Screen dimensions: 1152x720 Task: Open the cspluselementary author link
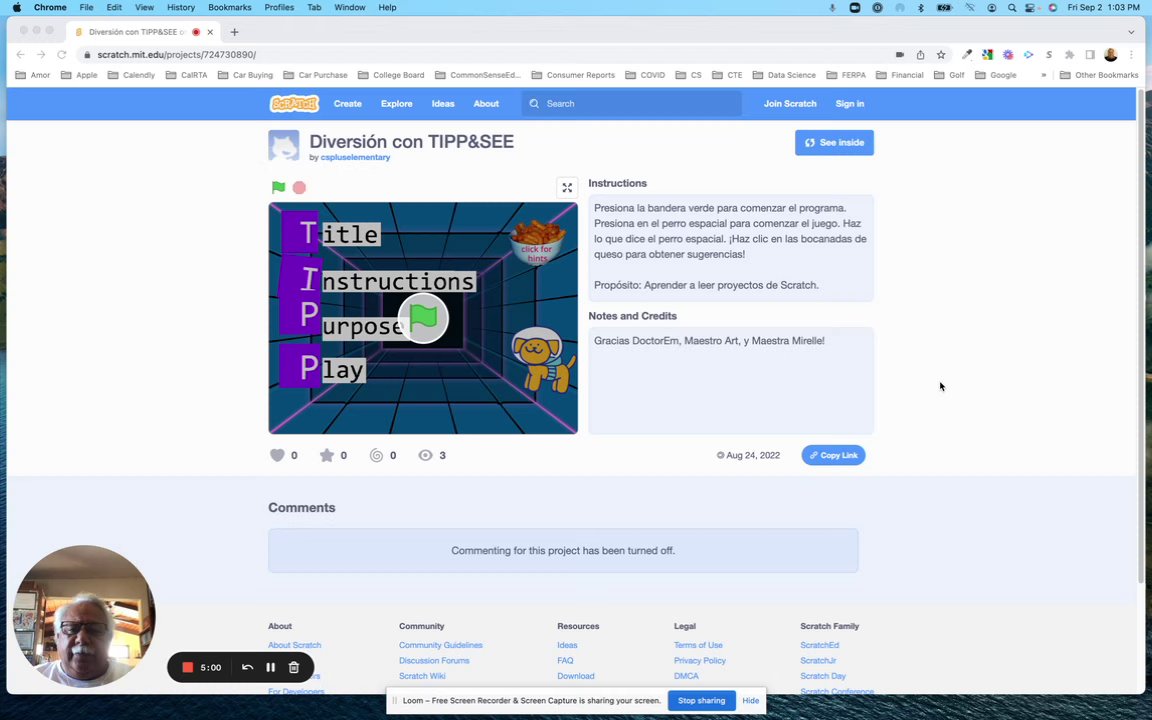pos(356,157)
